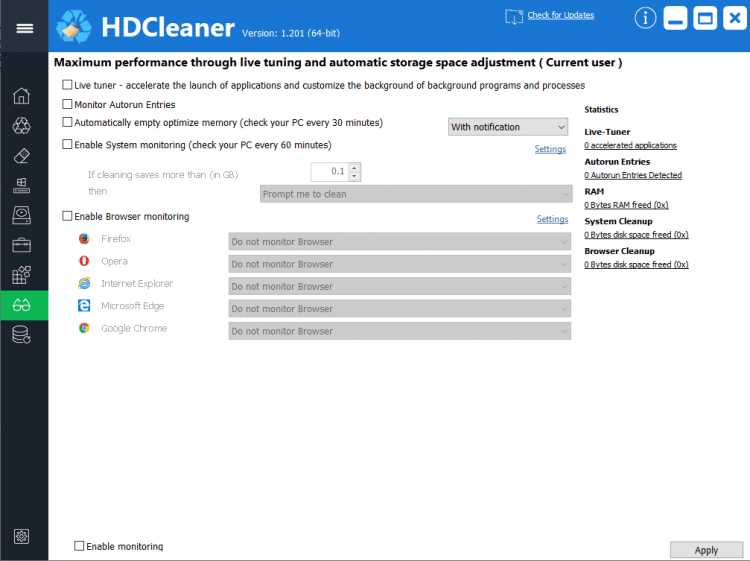
Task: Click 0 Autorun Entries Detected link
Action: click(x=633, y=175)
